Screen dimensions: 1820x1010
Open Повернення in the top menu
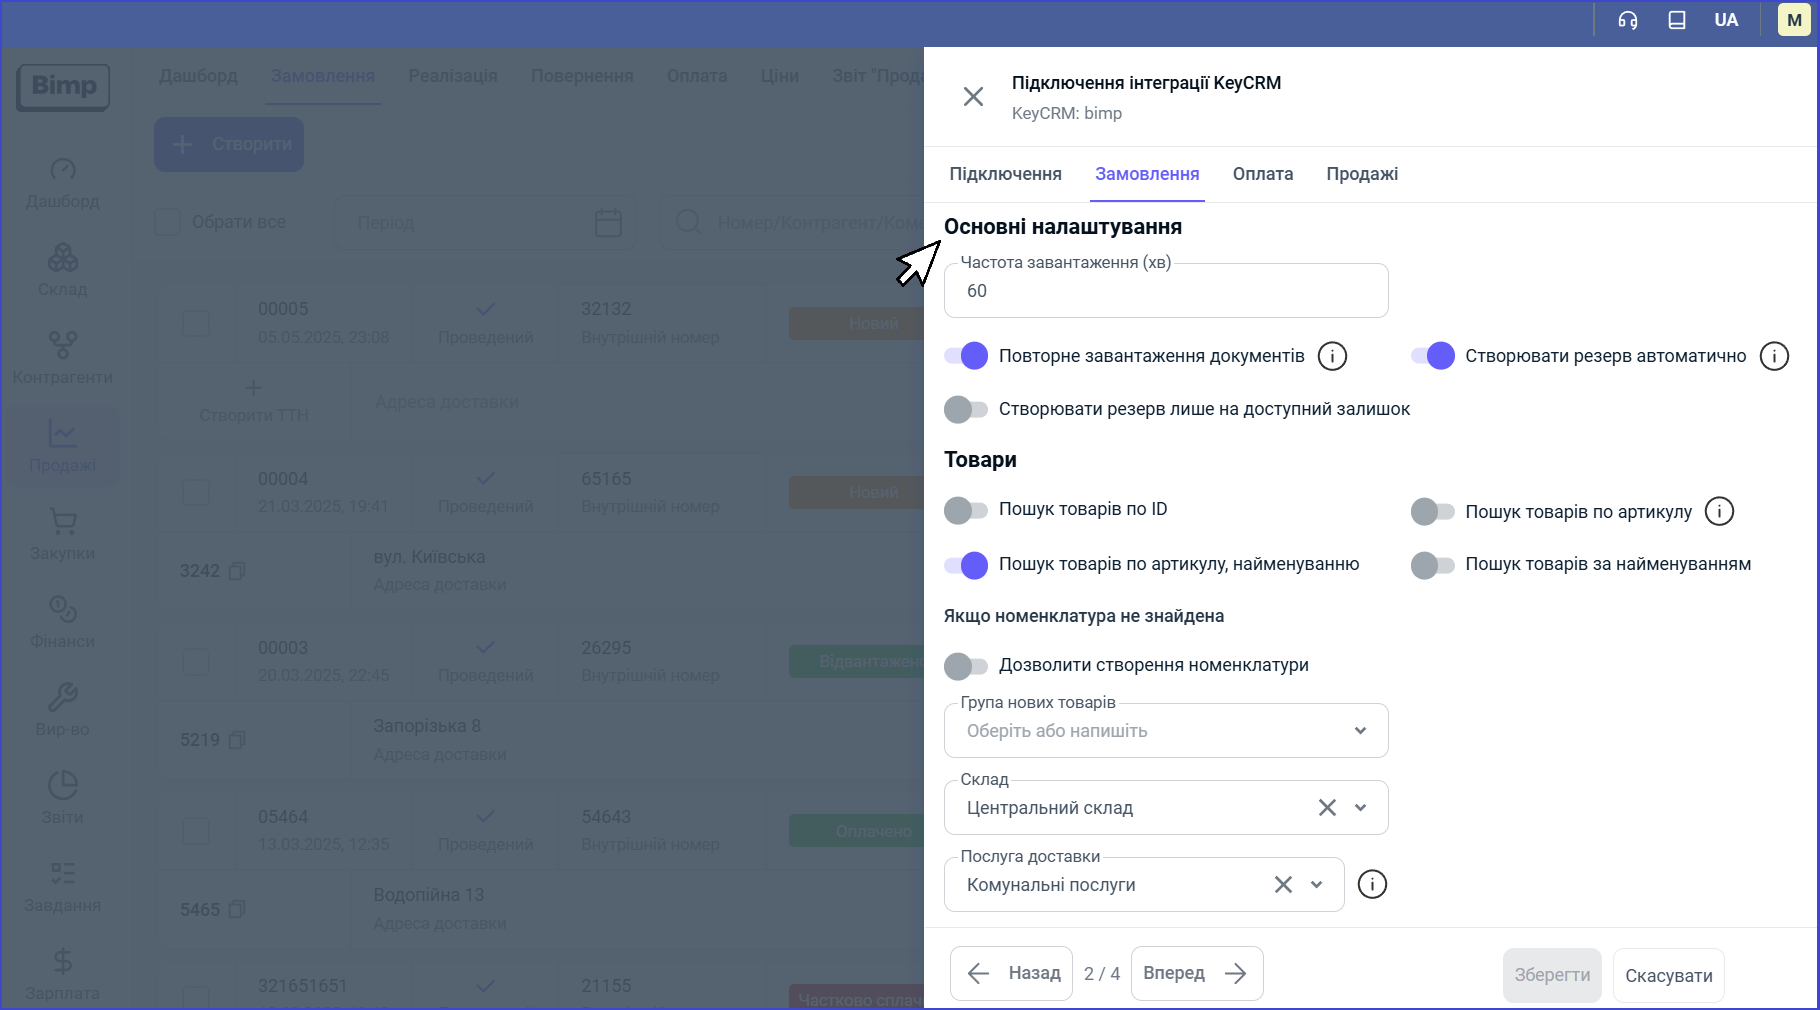click(x=582, y=76)
